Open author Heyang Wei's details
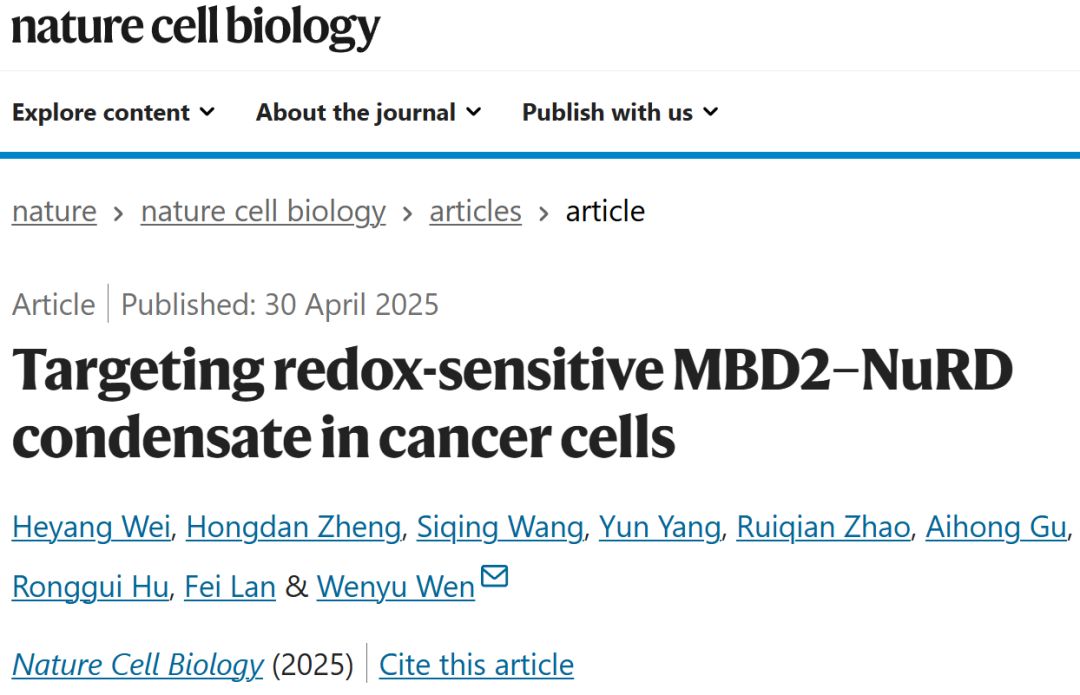Image resolution: width=1080 pixels, height=695 pixels. coord(92,528)
